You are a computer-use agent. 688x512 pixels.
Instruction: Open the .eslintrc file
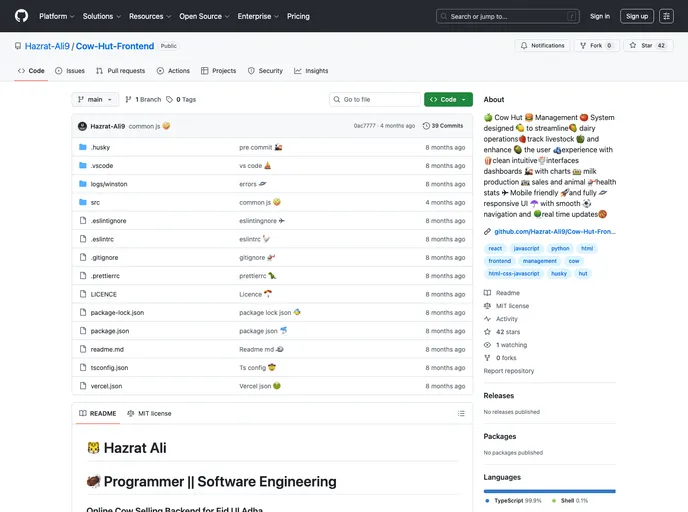[102, 240]
